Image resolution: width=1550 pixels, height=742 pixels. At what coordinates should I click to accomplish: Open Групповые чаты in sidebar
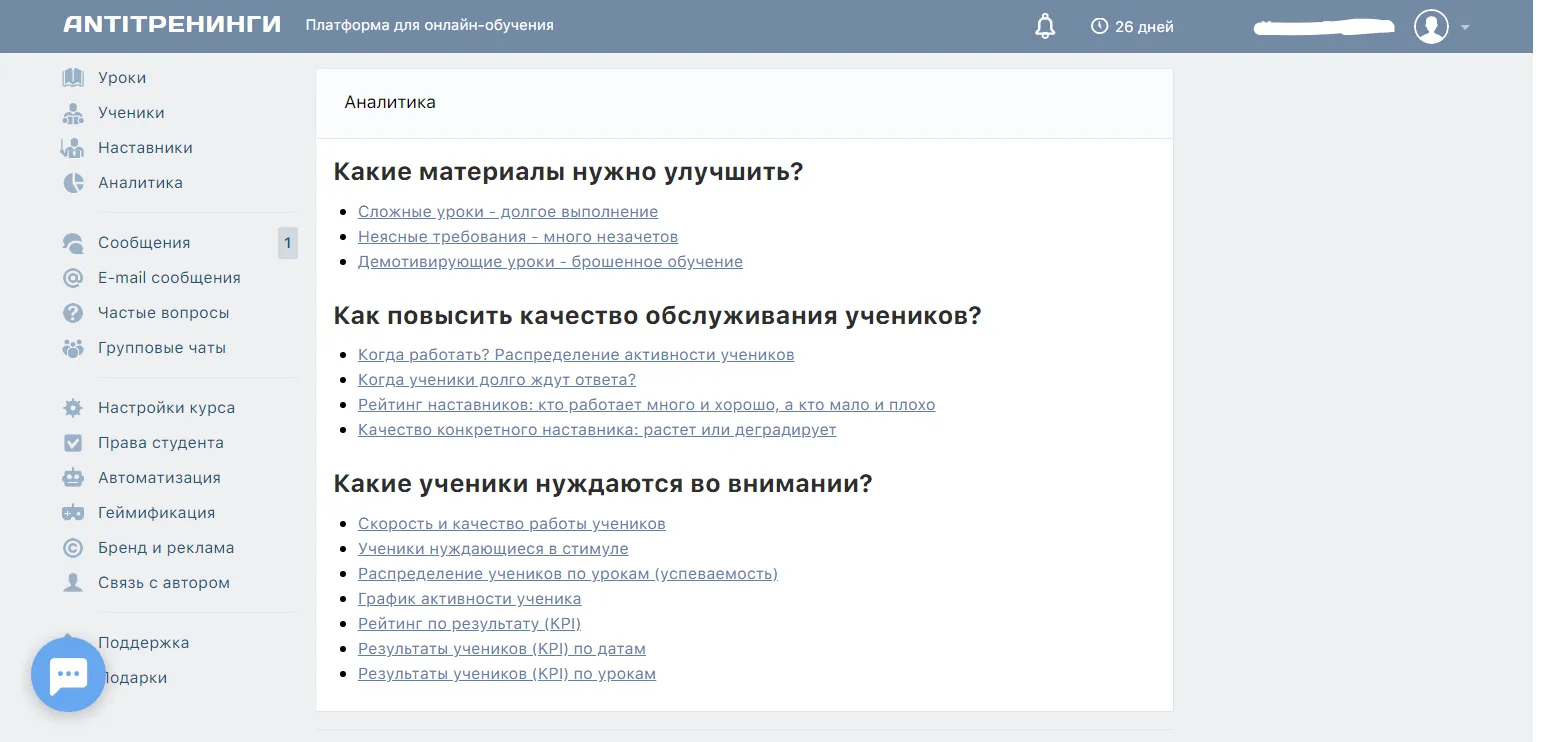162,348
